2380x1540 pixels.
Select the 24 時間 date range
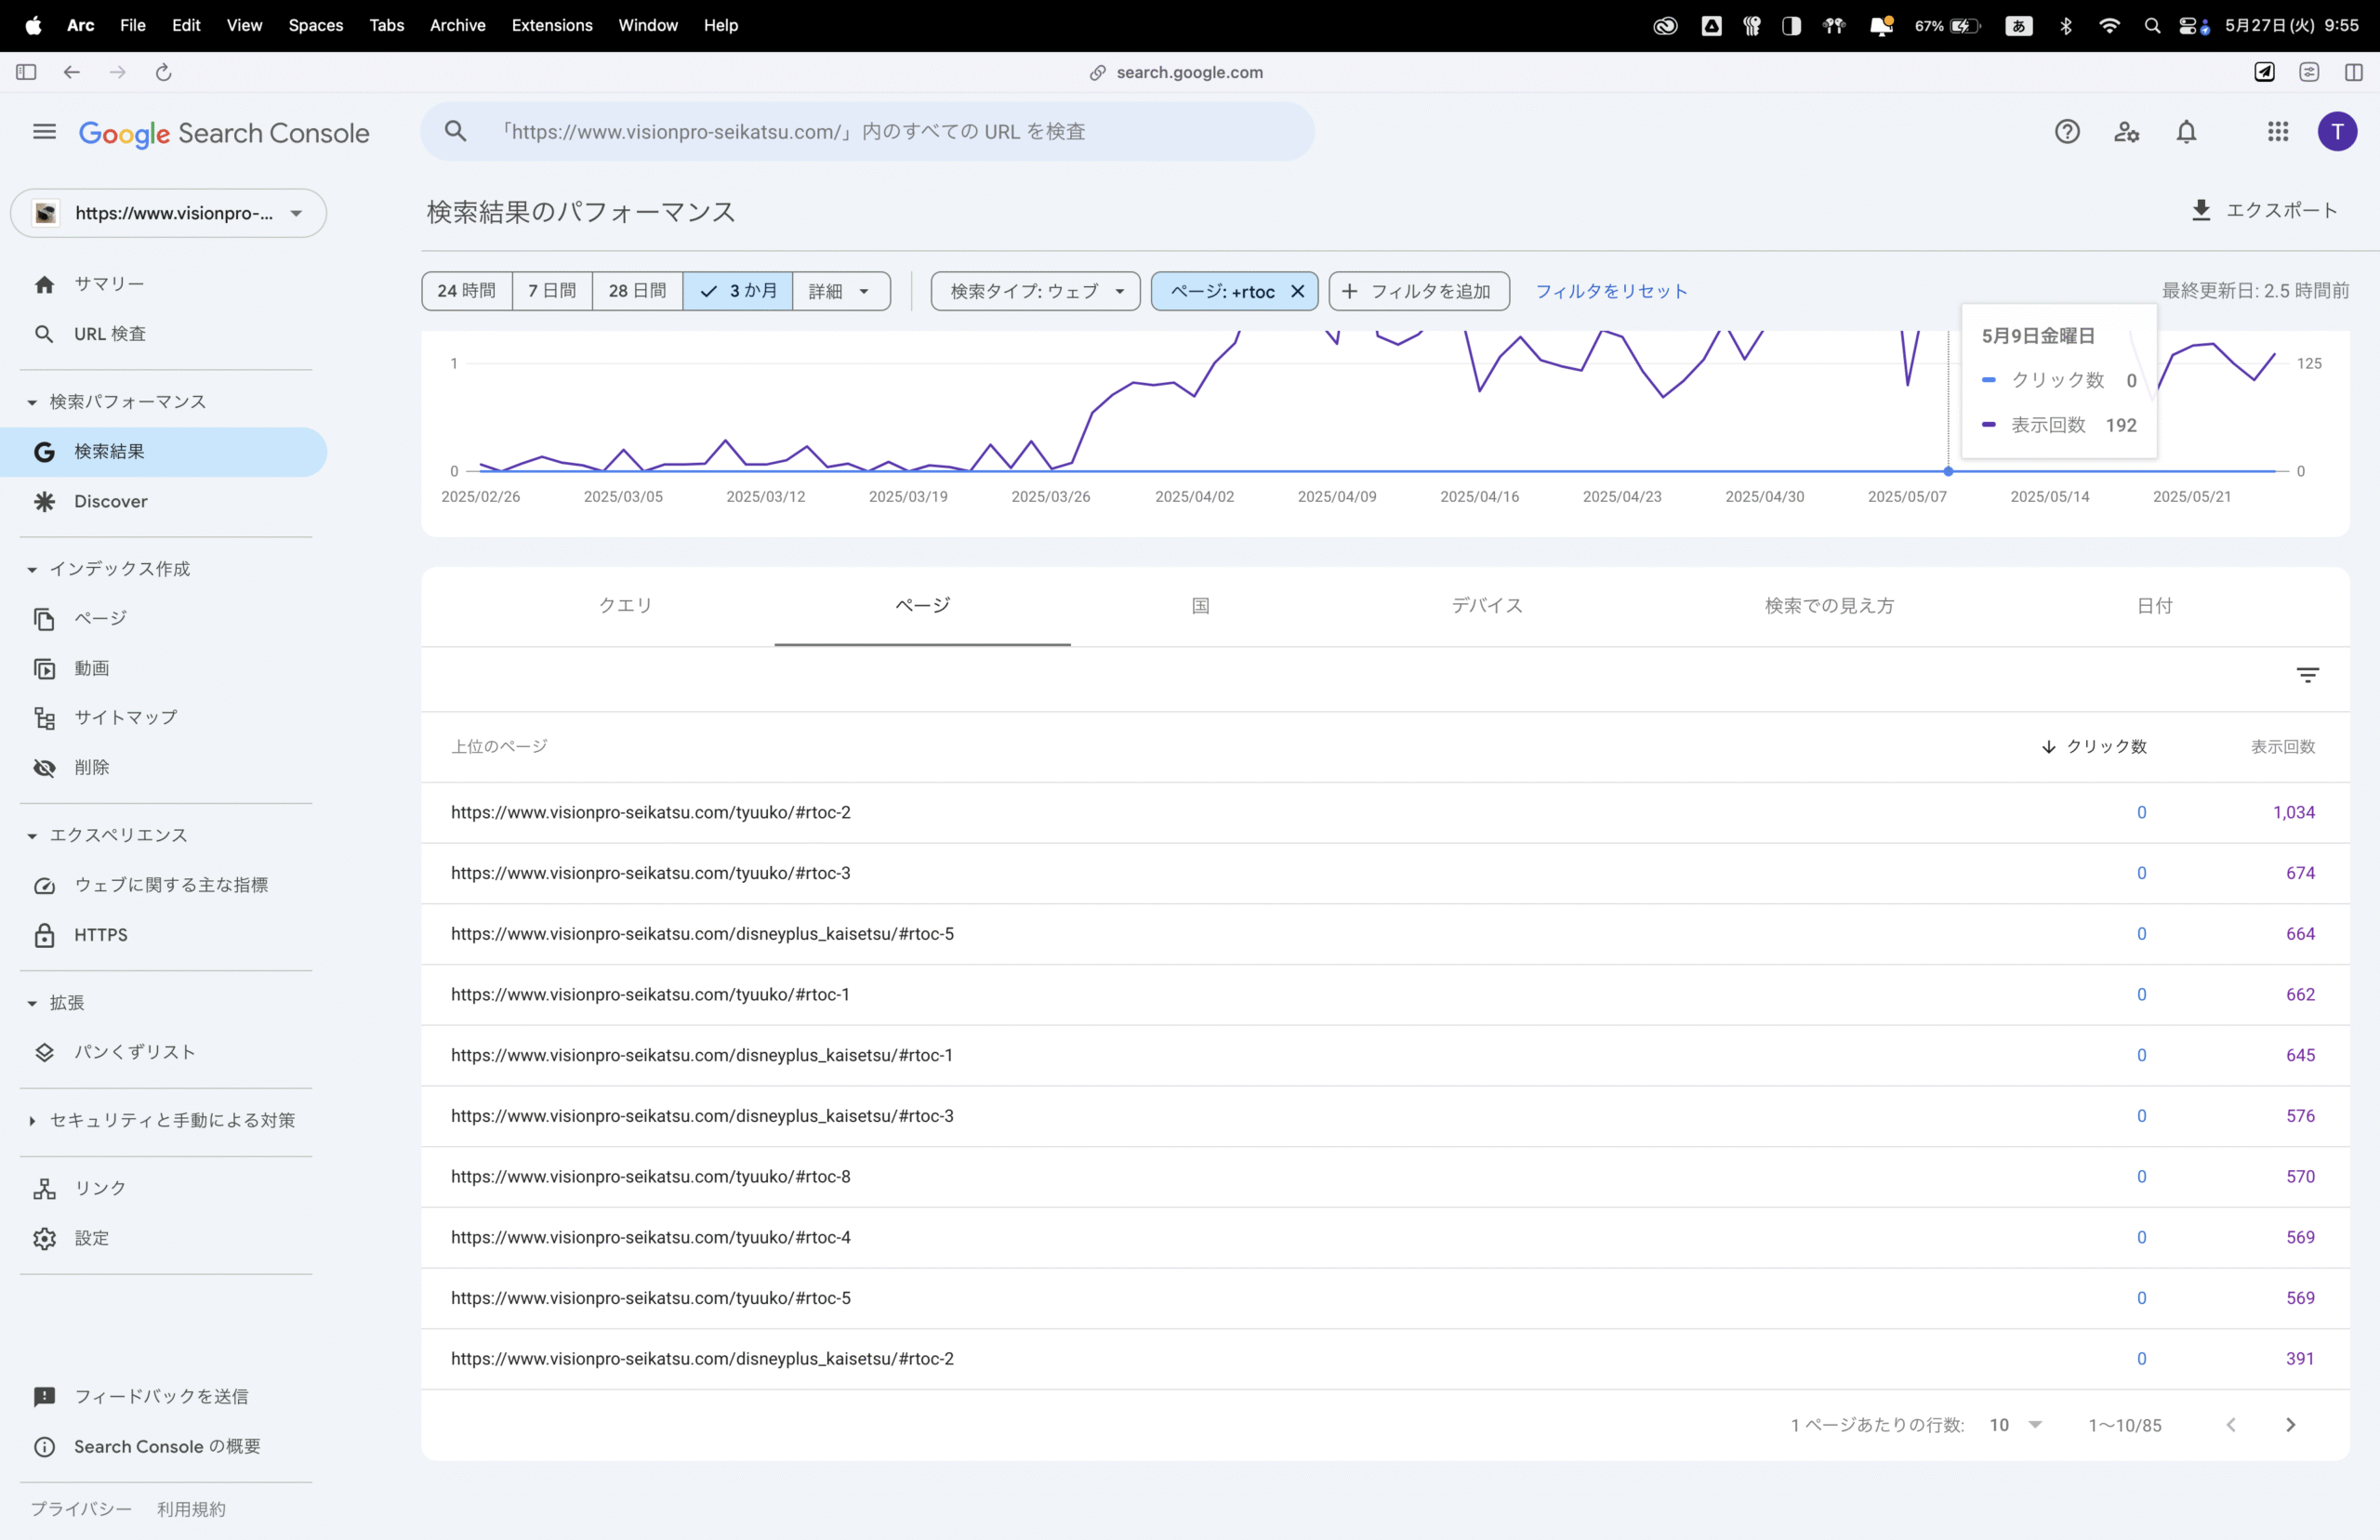pos(467,291)
